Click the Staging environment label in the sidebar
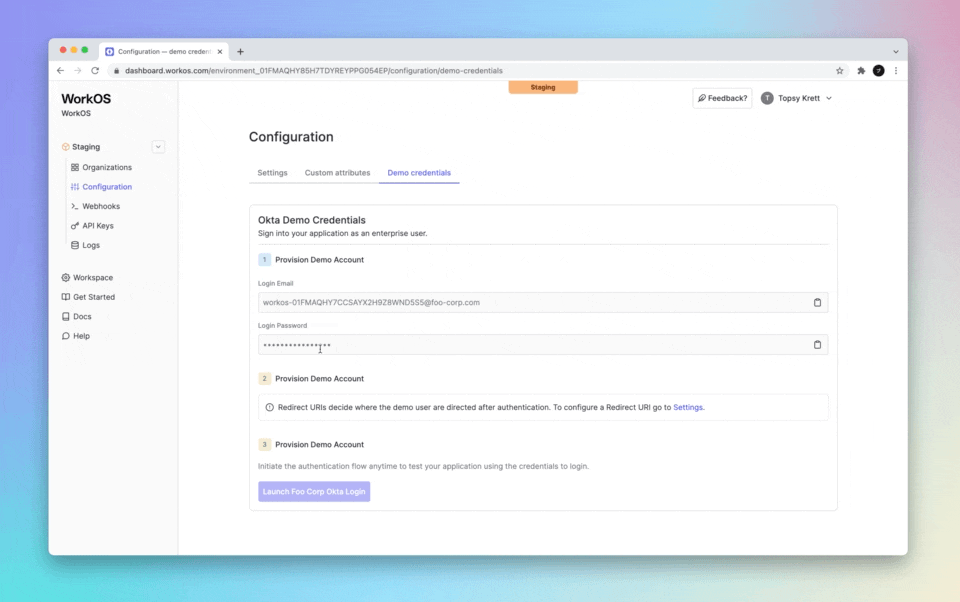The image size is (960, 602). [x=86, y=147]
